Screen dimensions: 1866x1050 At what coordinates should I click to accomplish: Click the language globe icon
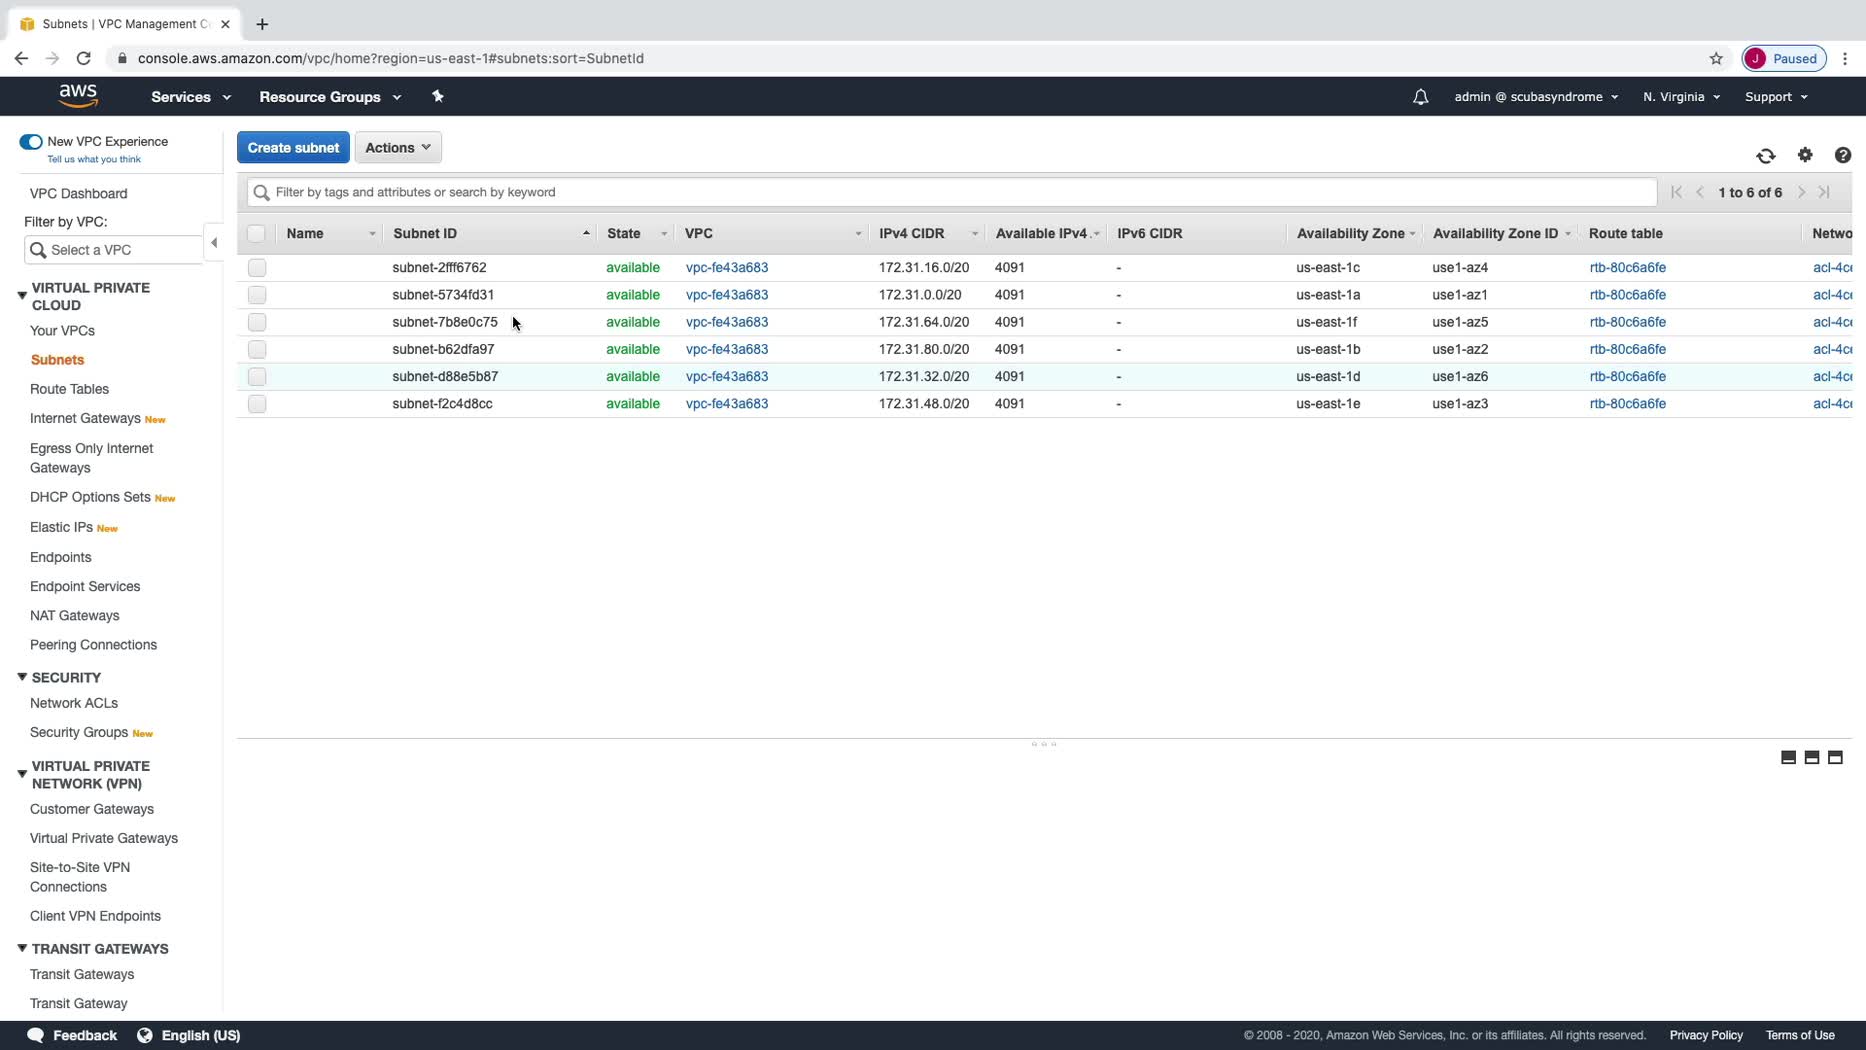tap(145, 1035)
